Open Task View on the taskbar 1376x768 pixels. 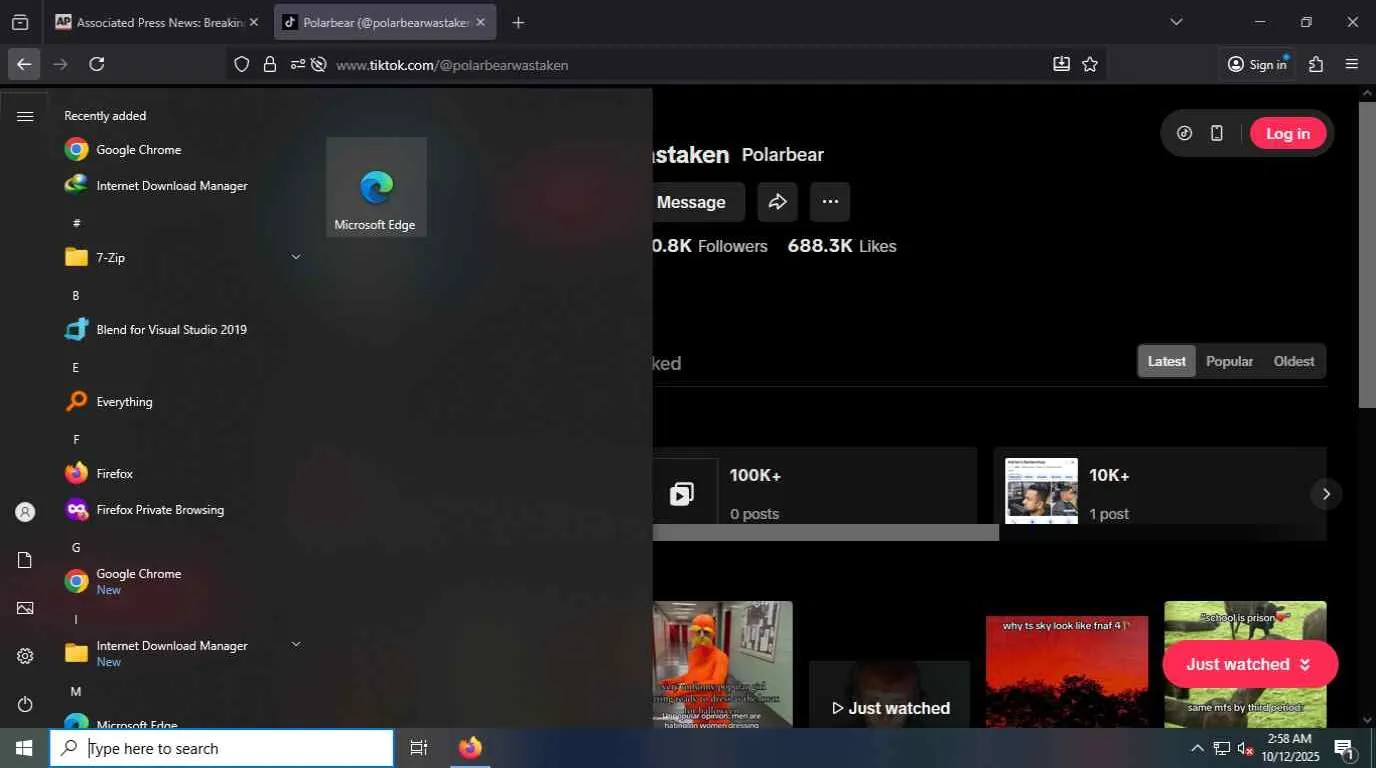419,748
